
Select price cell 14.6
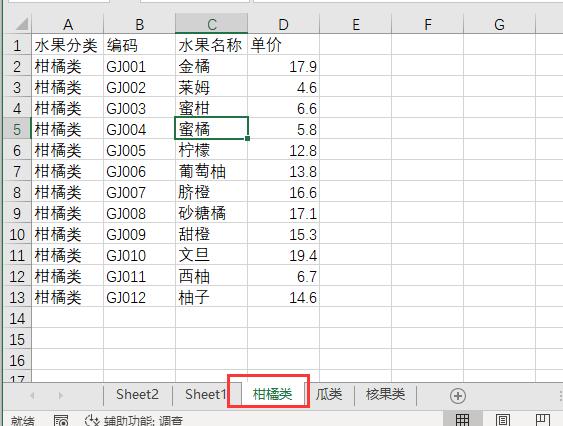point(283,297)
